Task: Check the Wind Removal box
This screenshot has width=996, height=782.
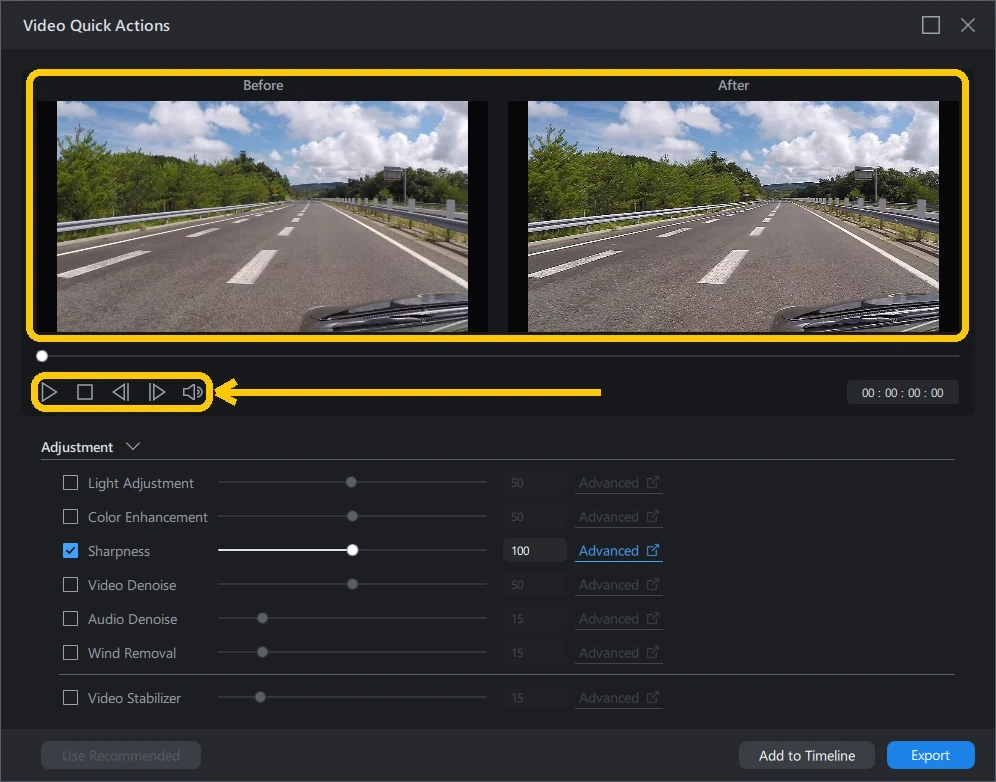Action: click(71, 652)
